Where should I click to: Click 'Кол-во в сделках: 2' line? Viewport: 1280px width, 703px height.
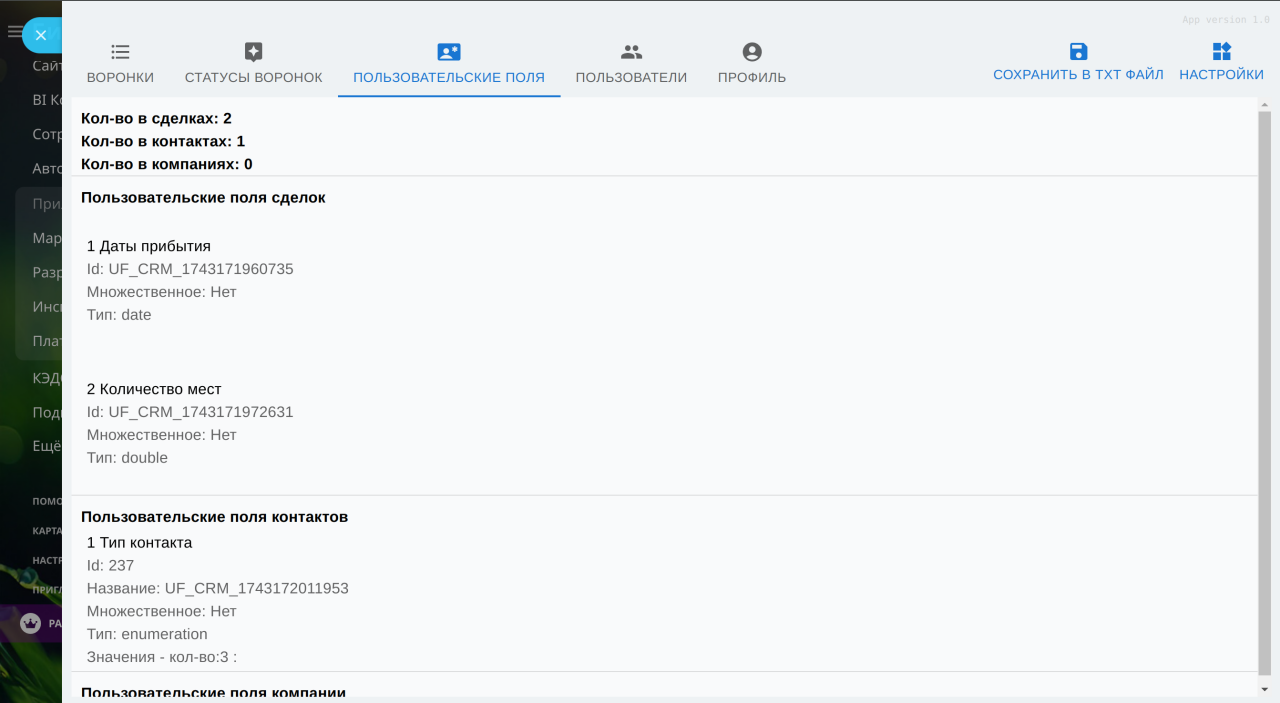click(x=156, y=119)
